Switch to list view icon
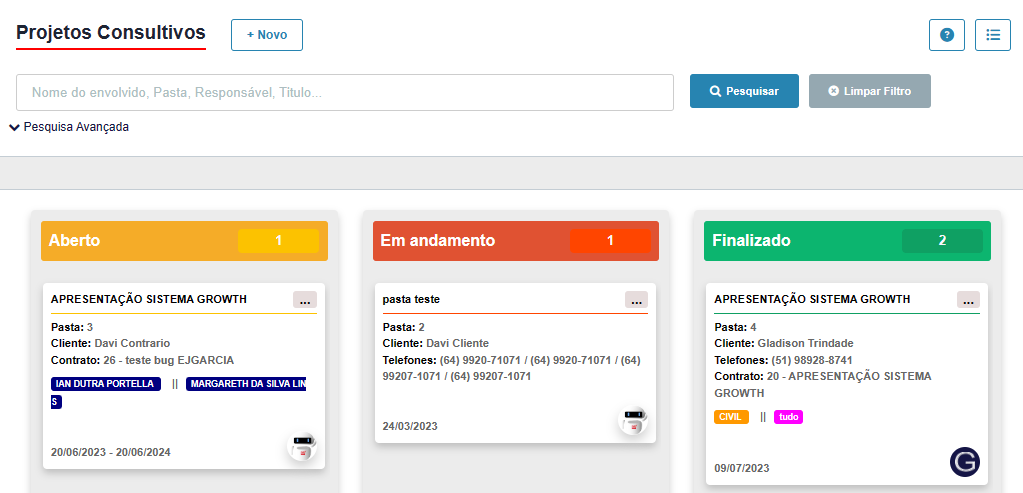The width and height of the screenshot is (1023, 493). click(x=992, y=35)
